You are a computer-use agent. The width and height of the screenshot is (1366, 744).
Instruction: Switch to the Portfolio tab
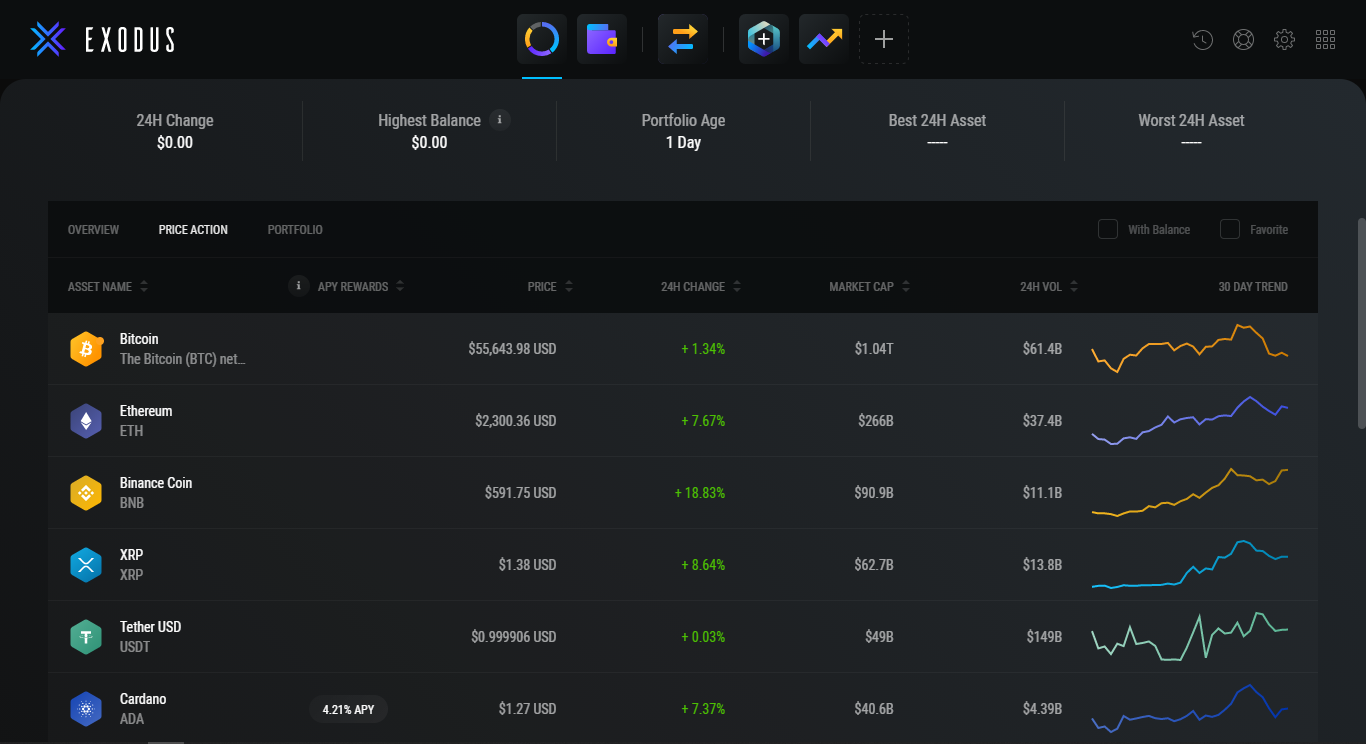pos(295,230)
